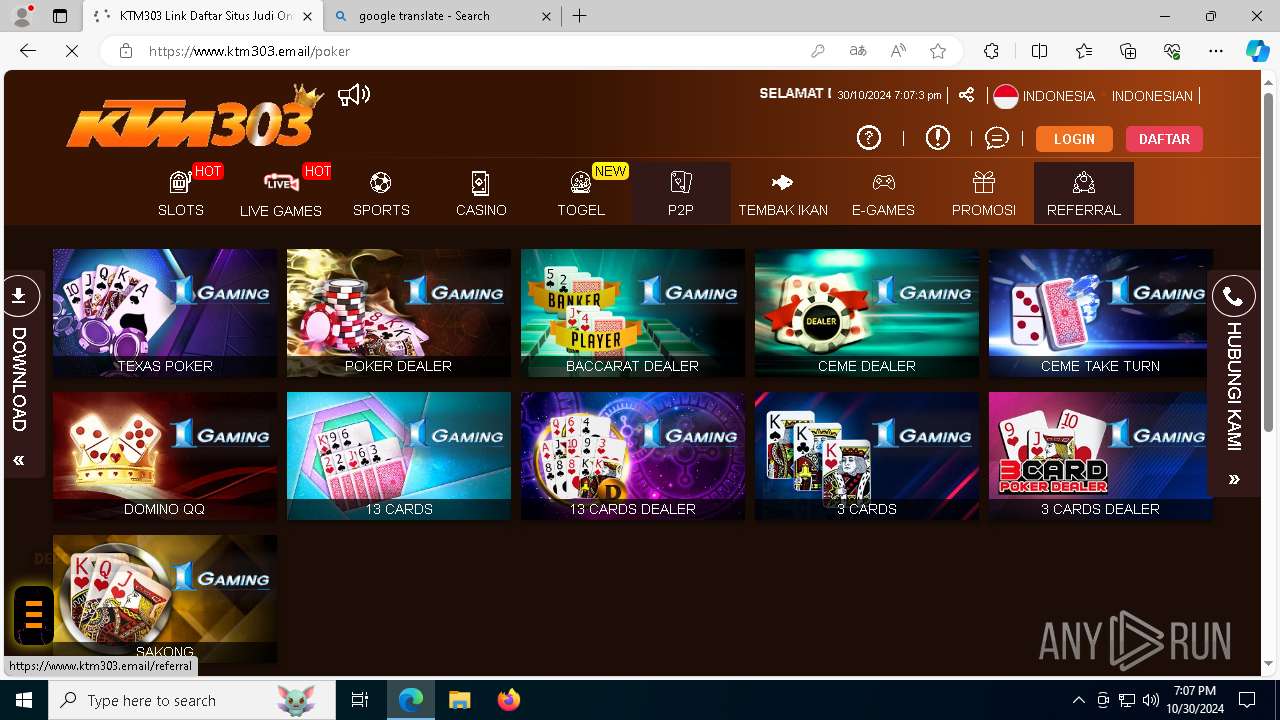Launch the 3 CARDS DEALER game
Screen dimensions: 1280x720
tap(1101, 456)
